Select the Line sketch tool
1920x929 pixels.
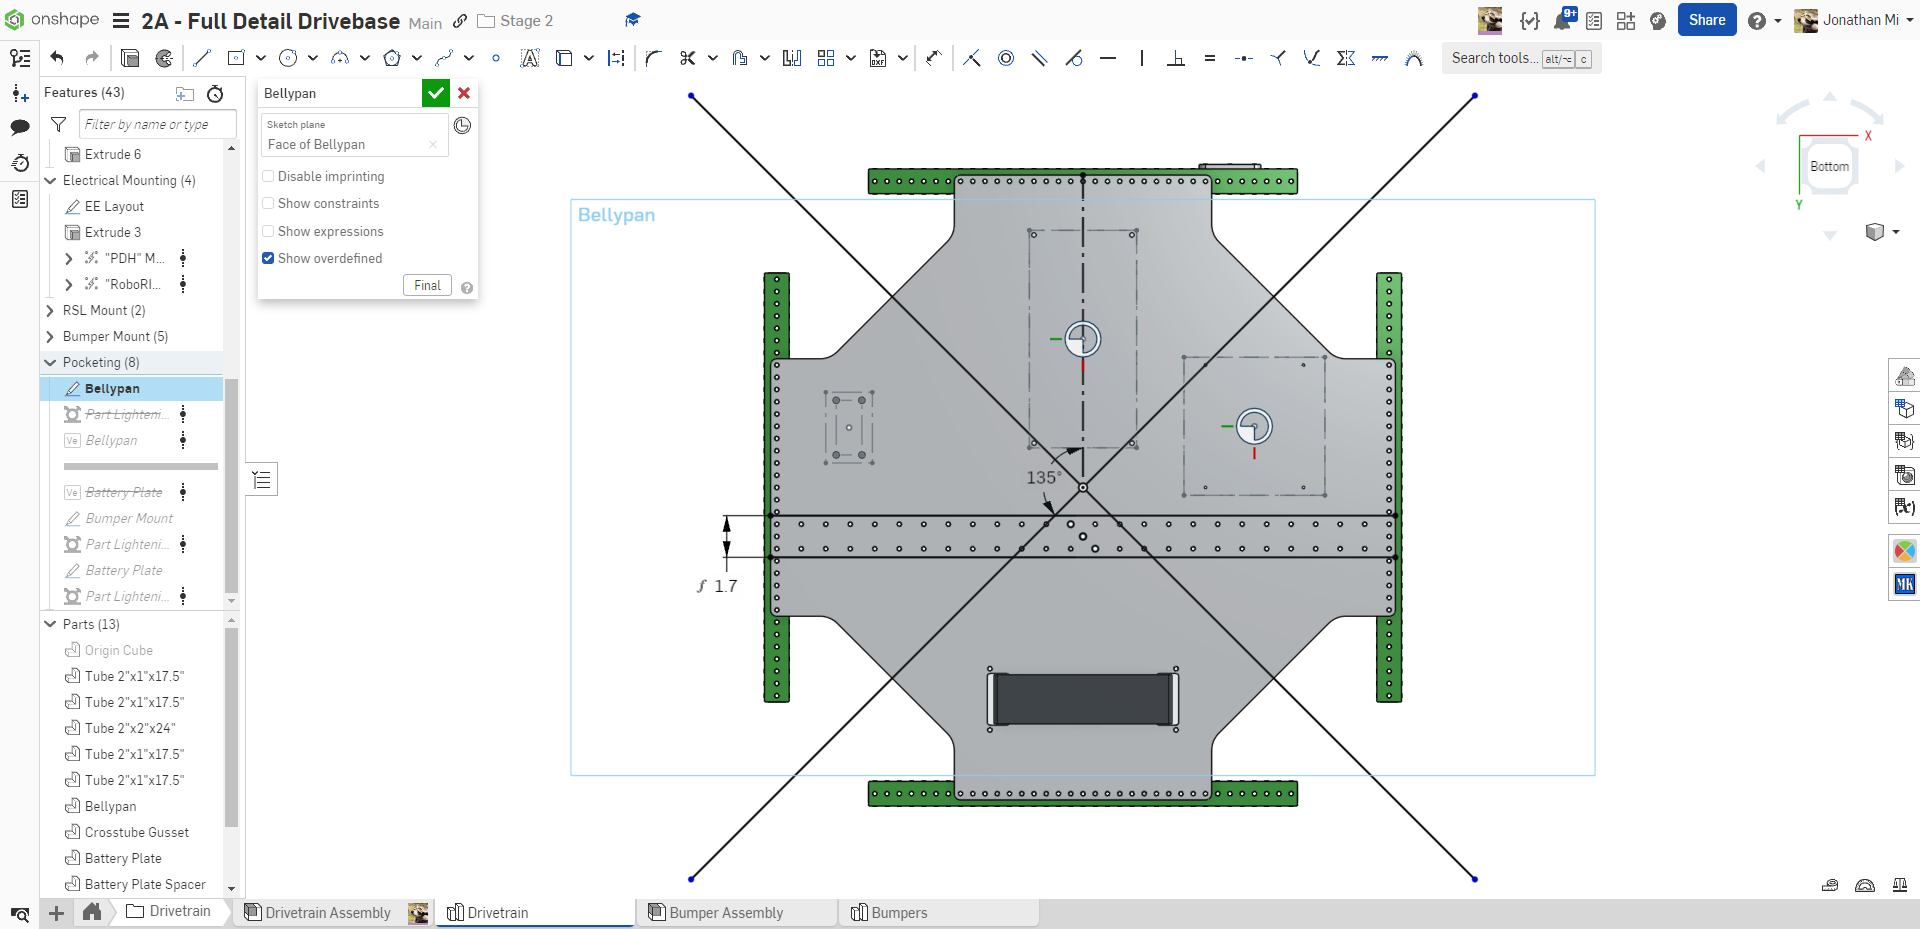coord(202,58)
